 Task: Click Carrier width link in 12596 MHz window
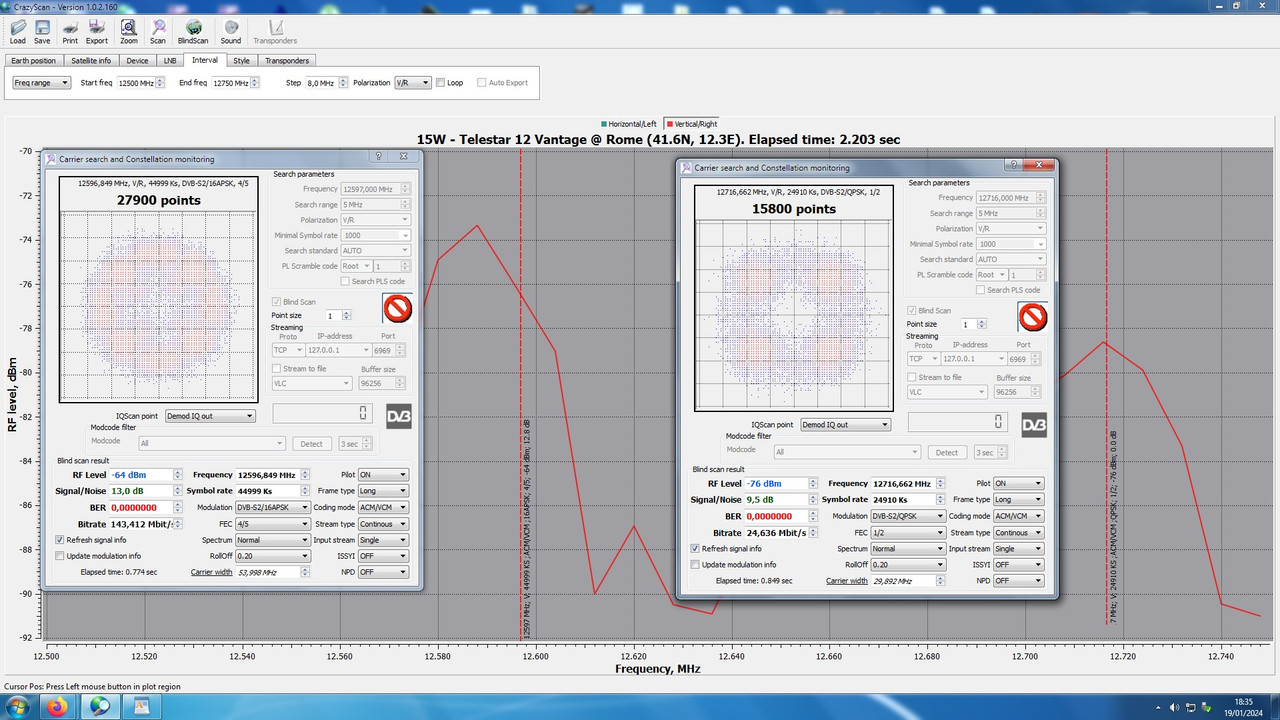tap(211, 572)
